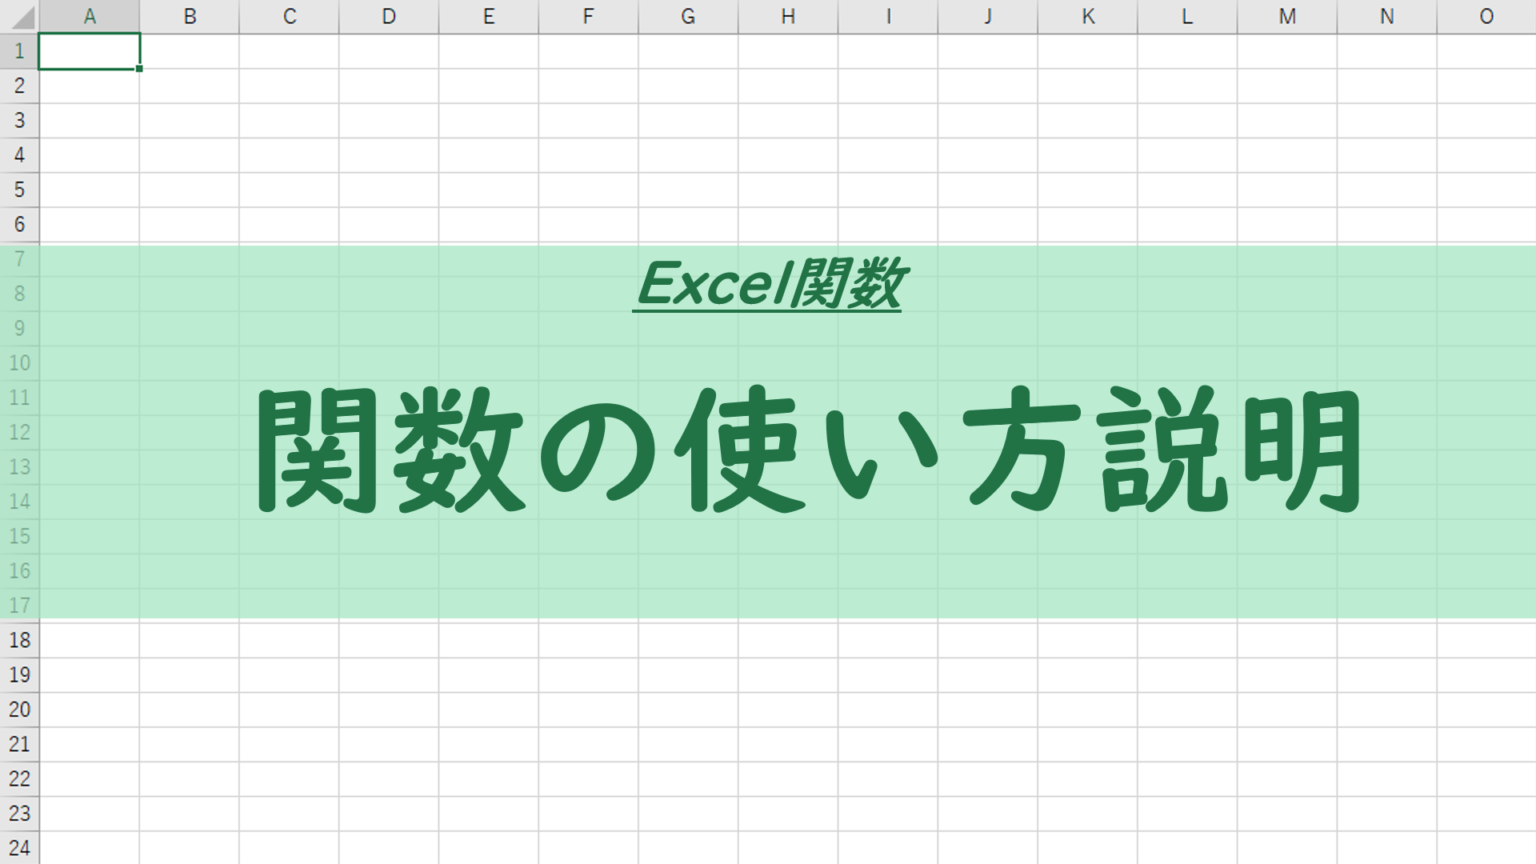Select row 3 header
1536x864 pixels.
pyautogui.click(x=19, y=121)
